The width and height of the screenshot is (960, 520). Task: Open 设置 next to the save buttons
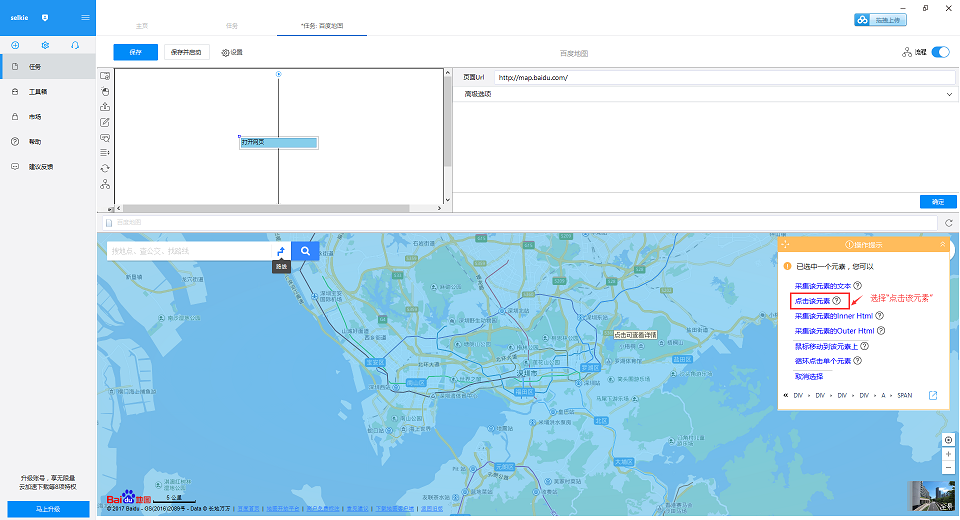(232, 53)
